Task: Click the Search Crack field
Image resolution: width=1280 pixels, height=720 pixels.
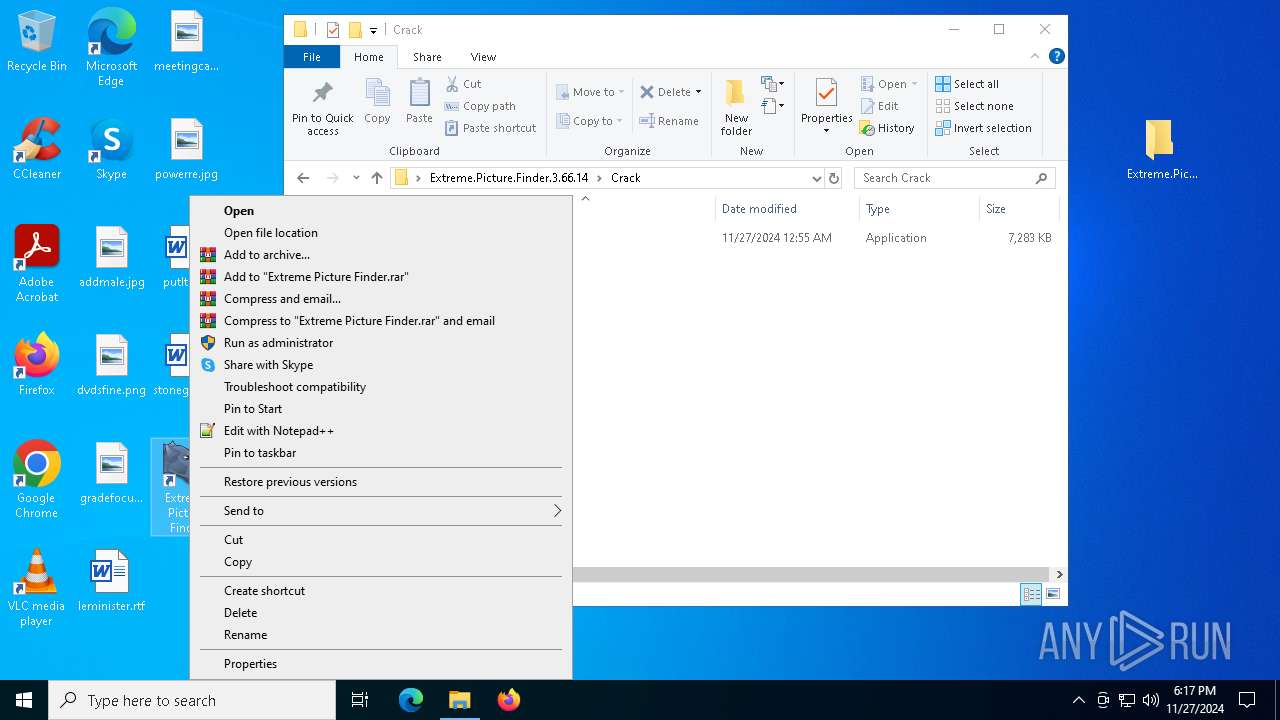Action: [x=955, y=178]
